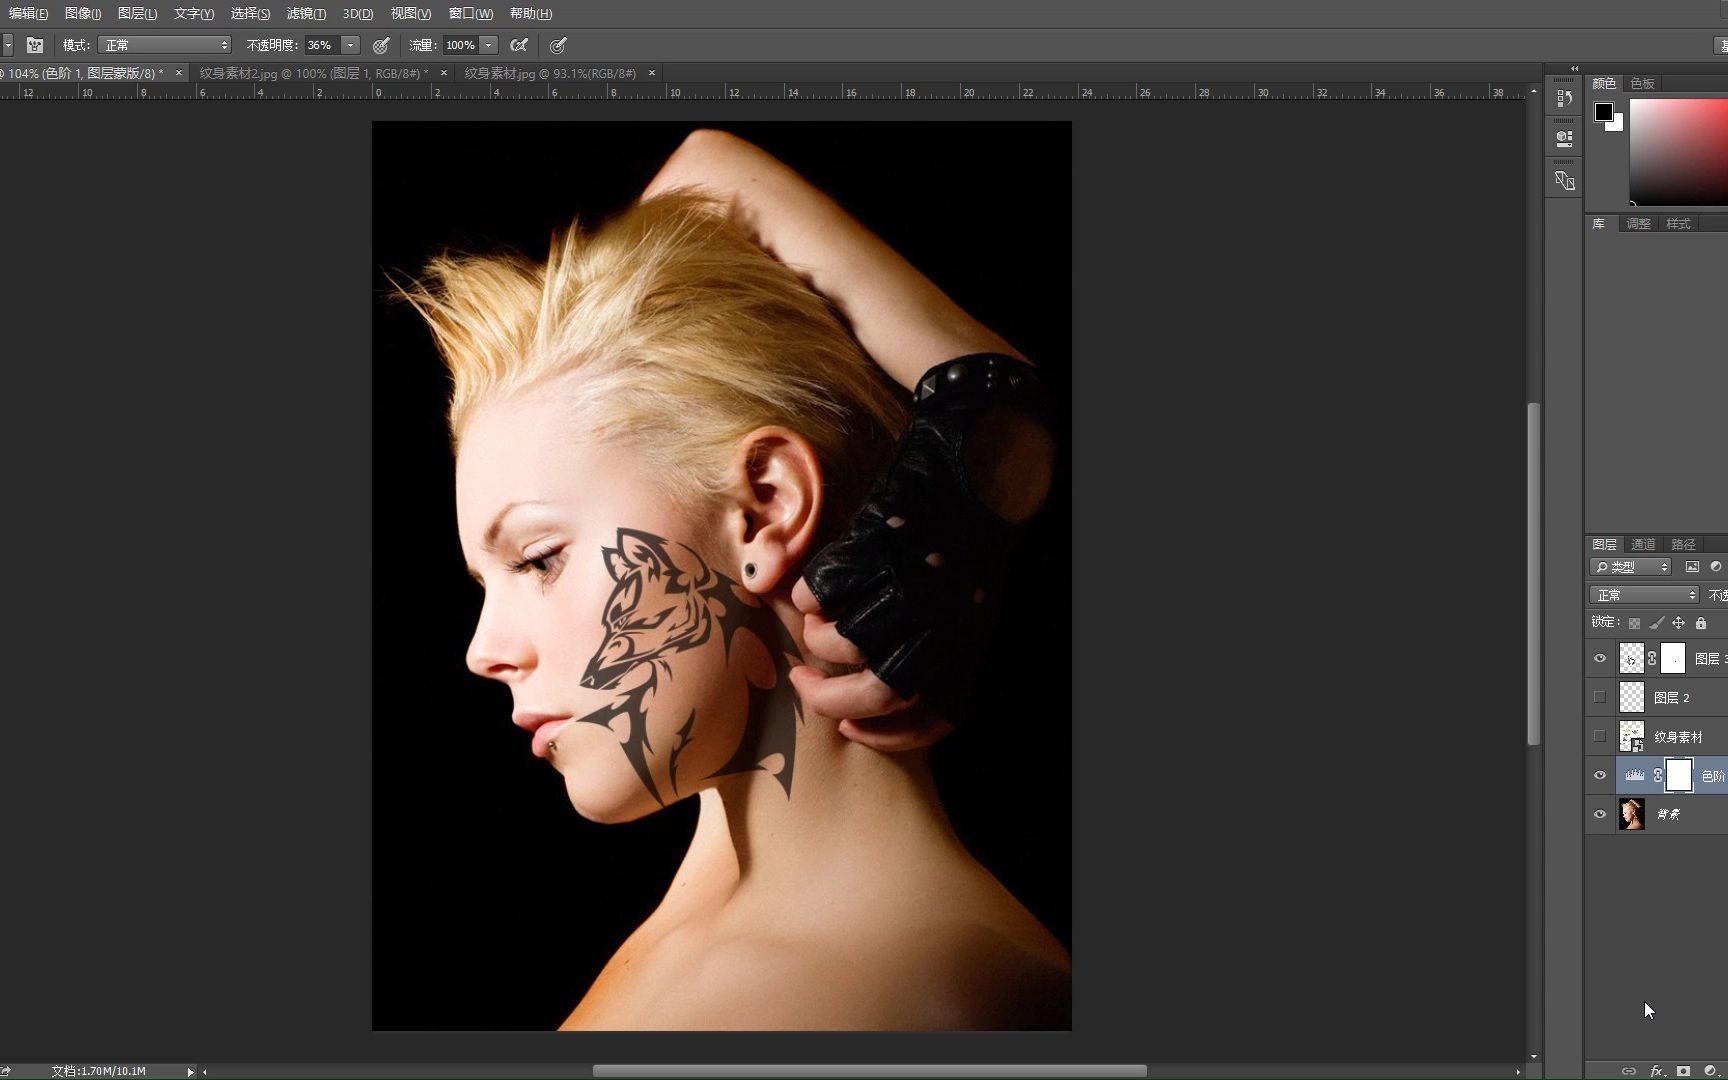Switch to the 调整 adjustments tab

(1638, 223)
